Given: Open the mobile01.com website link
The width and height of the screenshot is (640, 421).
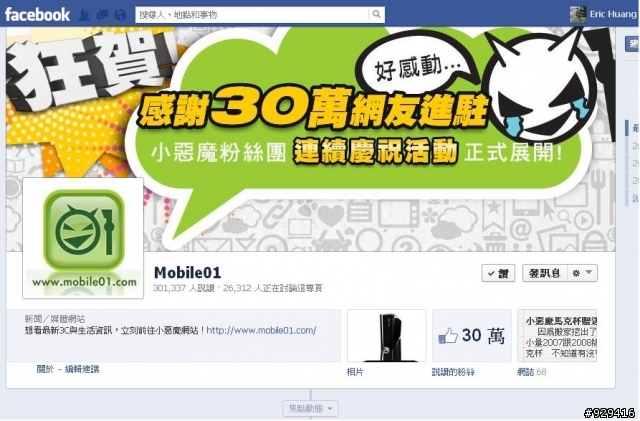Looking at the screenshot, I should [261, 330].
